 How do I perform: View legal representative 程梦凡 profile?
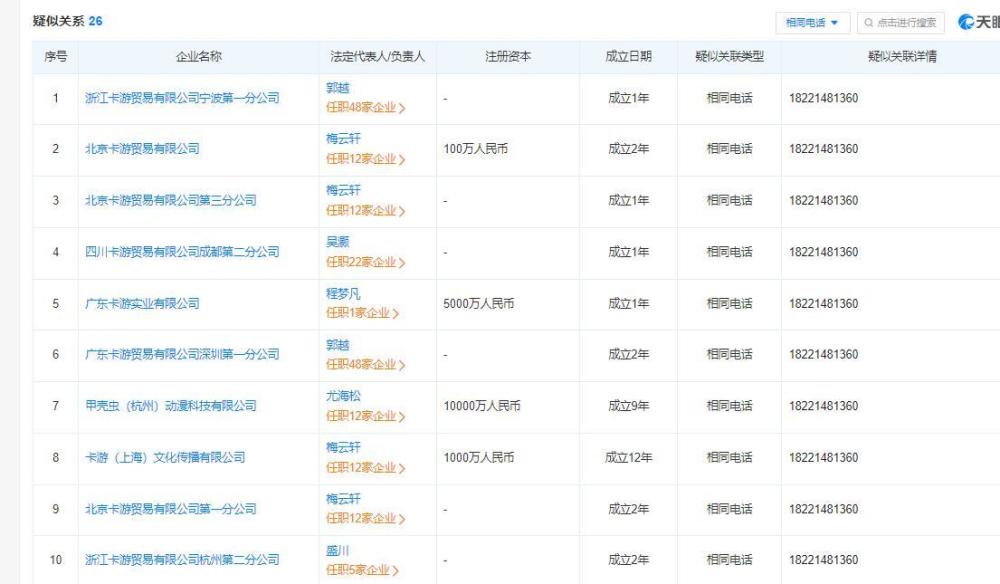click(343, 294)
